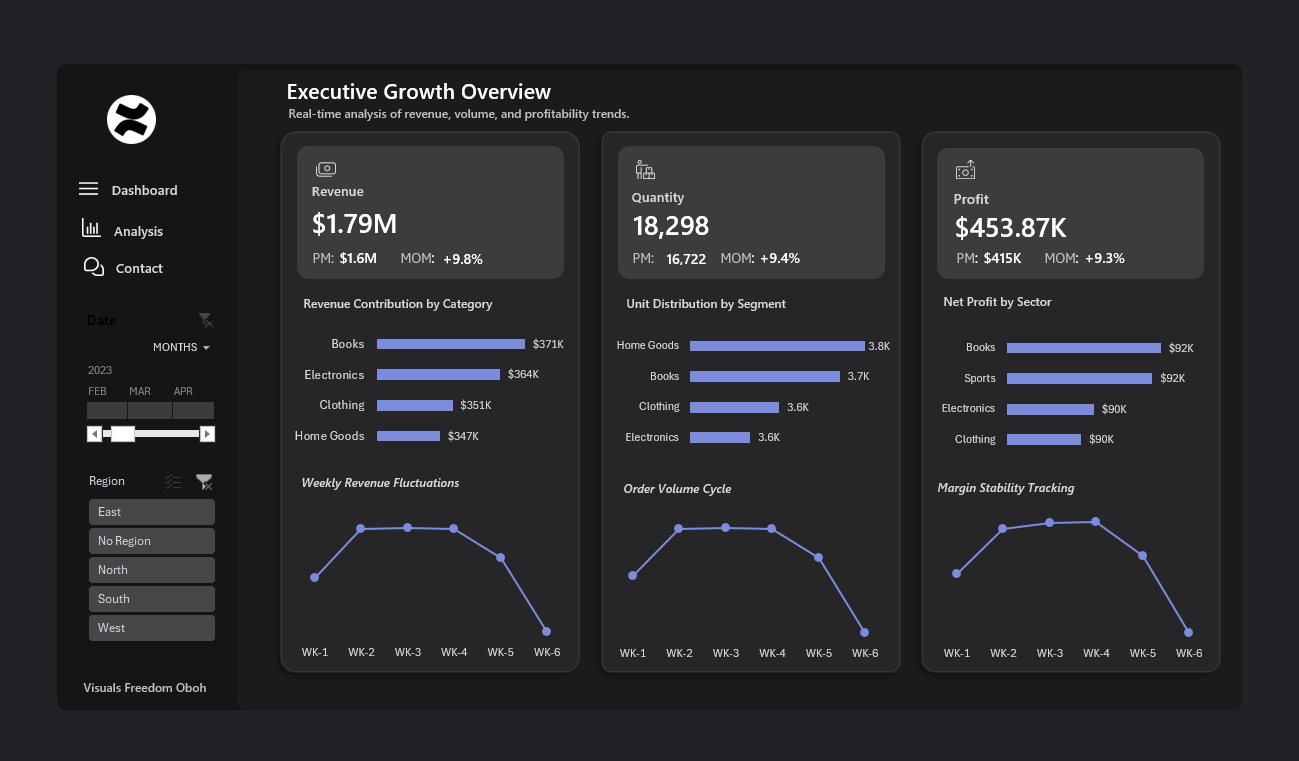Image resolution: width=1299 pixels, height=761 pixels.
Task: Click the $453.87K profit total
Action: click(1010, 228)
